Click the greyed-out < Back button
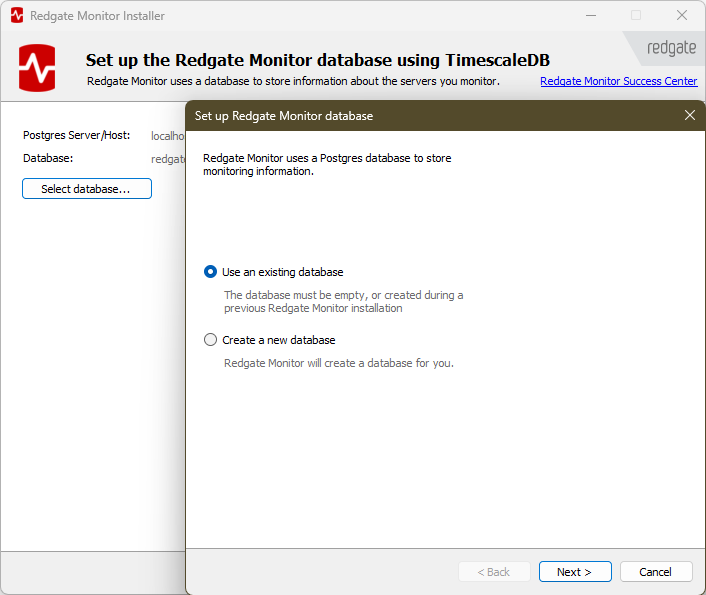706x595 pixels. pyautogui.click(x=494, y=572)
